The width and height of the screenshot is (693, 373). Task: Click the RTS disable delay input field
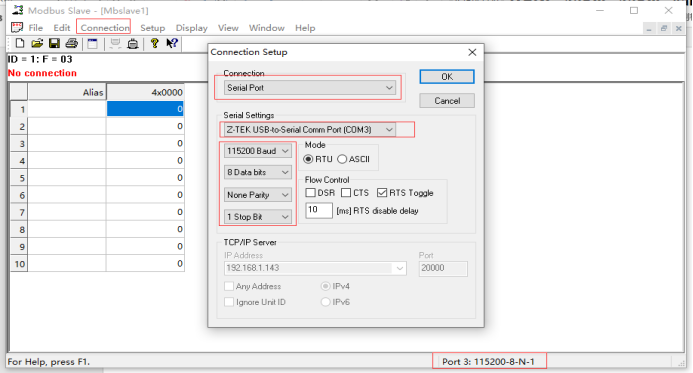[319, 210]
